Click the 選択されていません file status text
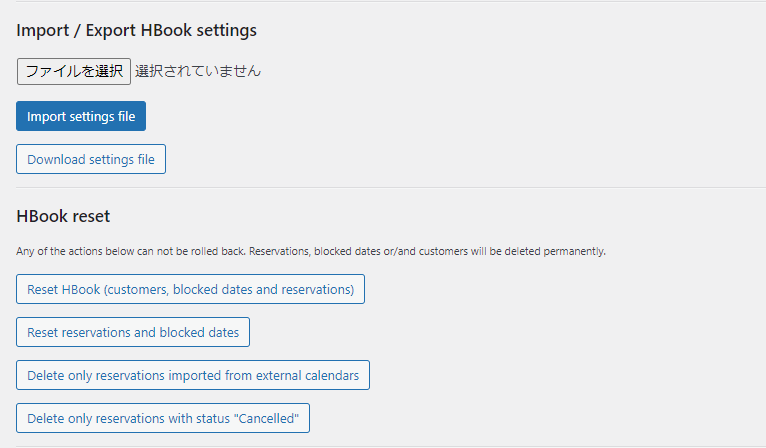The width and height of the screenshot is (766, 448). tap(198, 71)
